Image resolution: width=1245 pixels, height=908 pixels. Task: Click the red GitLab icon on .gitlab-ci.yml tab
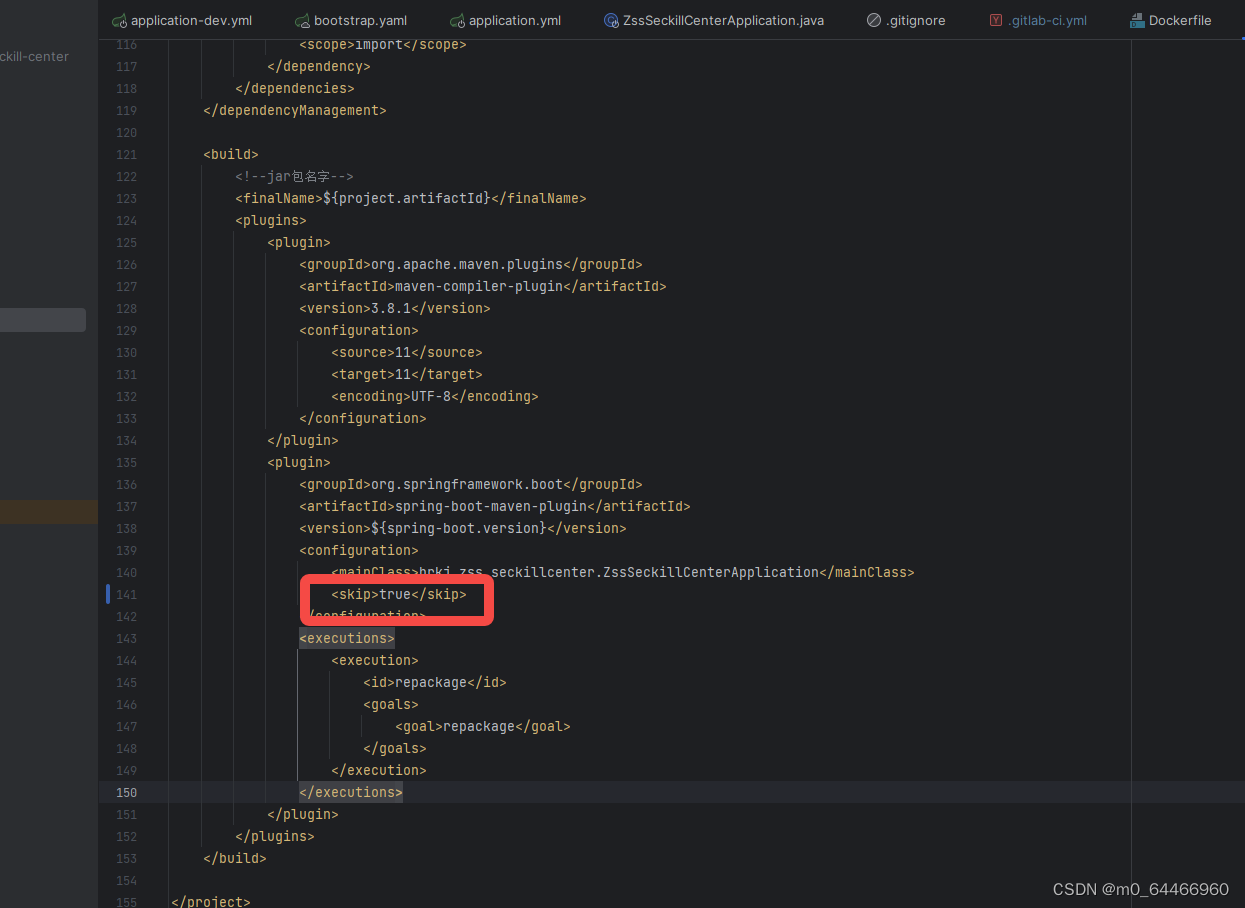coord(995,19)
